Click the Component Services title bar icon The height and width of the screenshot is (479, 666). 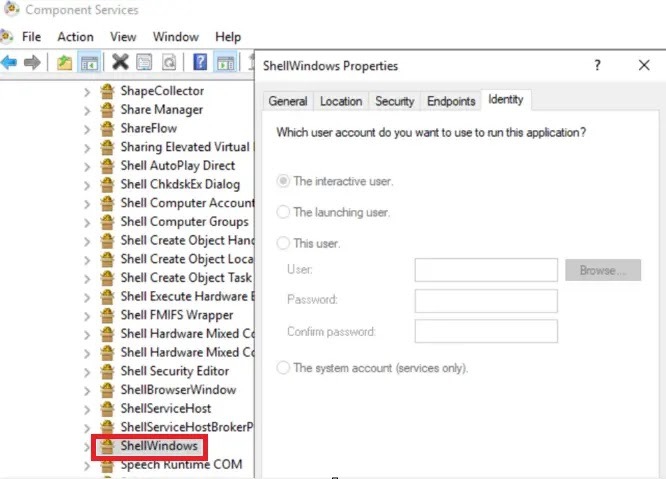(11, 9)
